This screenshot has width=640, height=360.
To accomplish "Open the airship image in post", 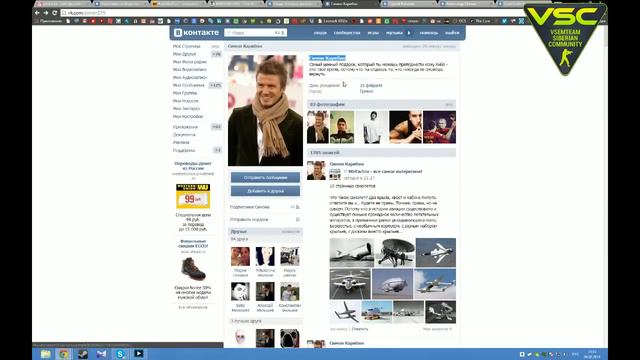I will click(x=392, y=284).
